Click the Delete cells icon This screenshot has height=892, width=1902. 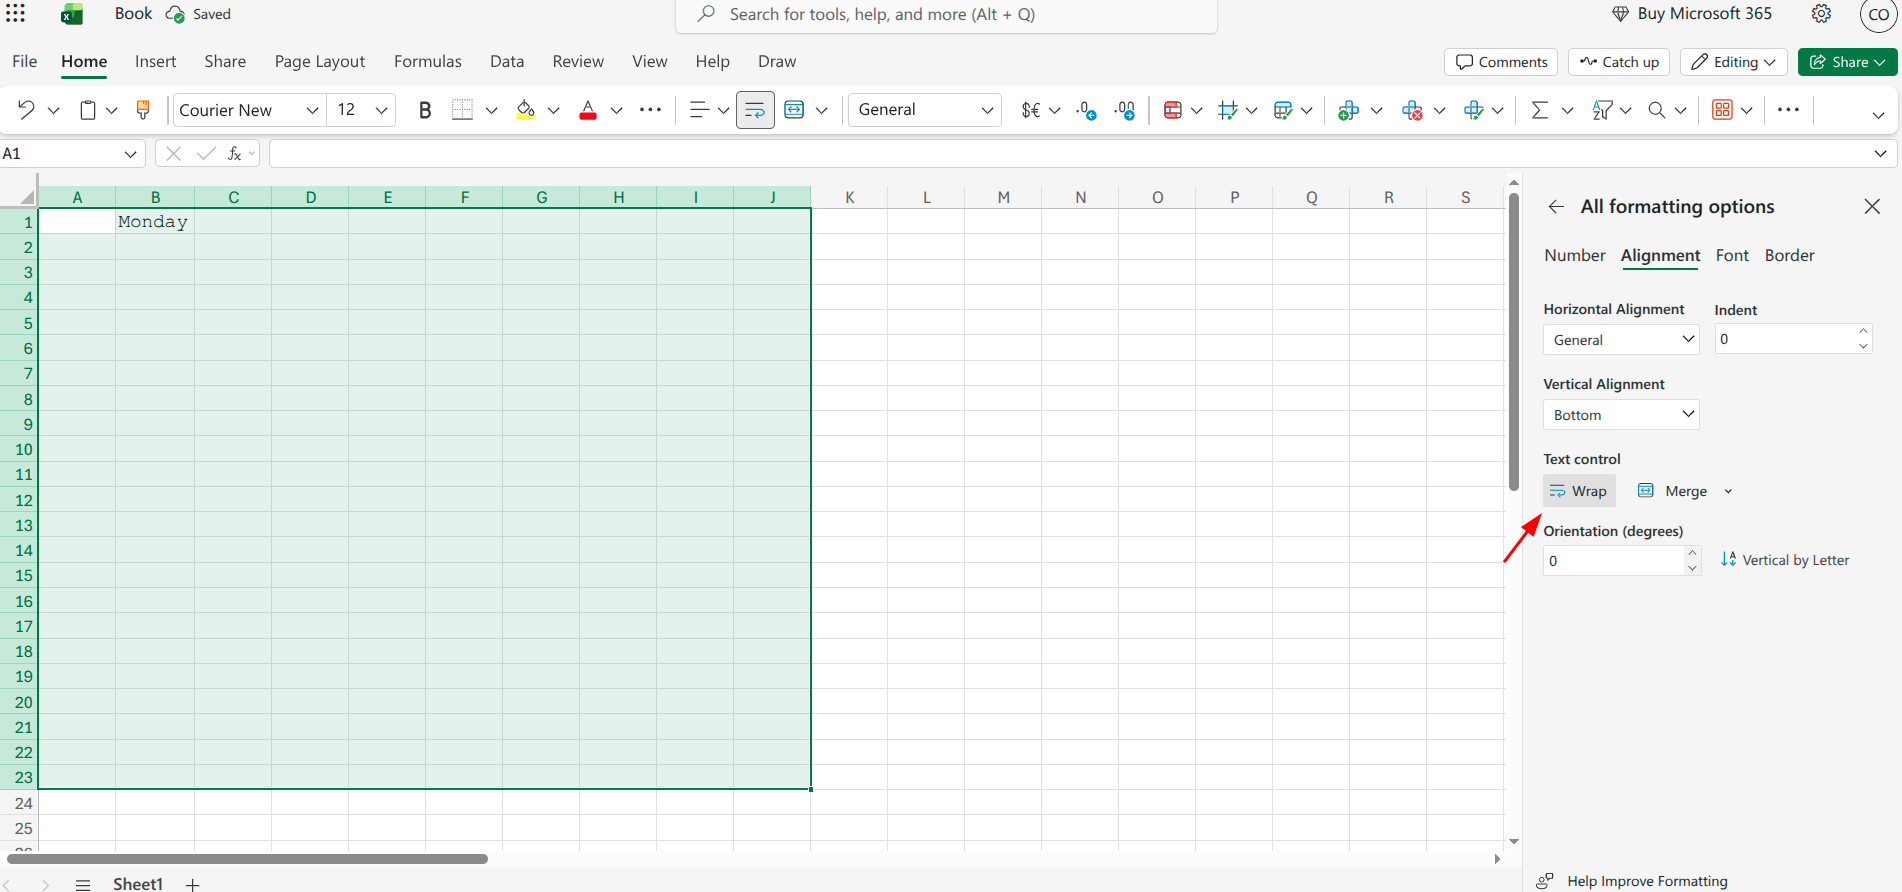(x=1412, y=110)
